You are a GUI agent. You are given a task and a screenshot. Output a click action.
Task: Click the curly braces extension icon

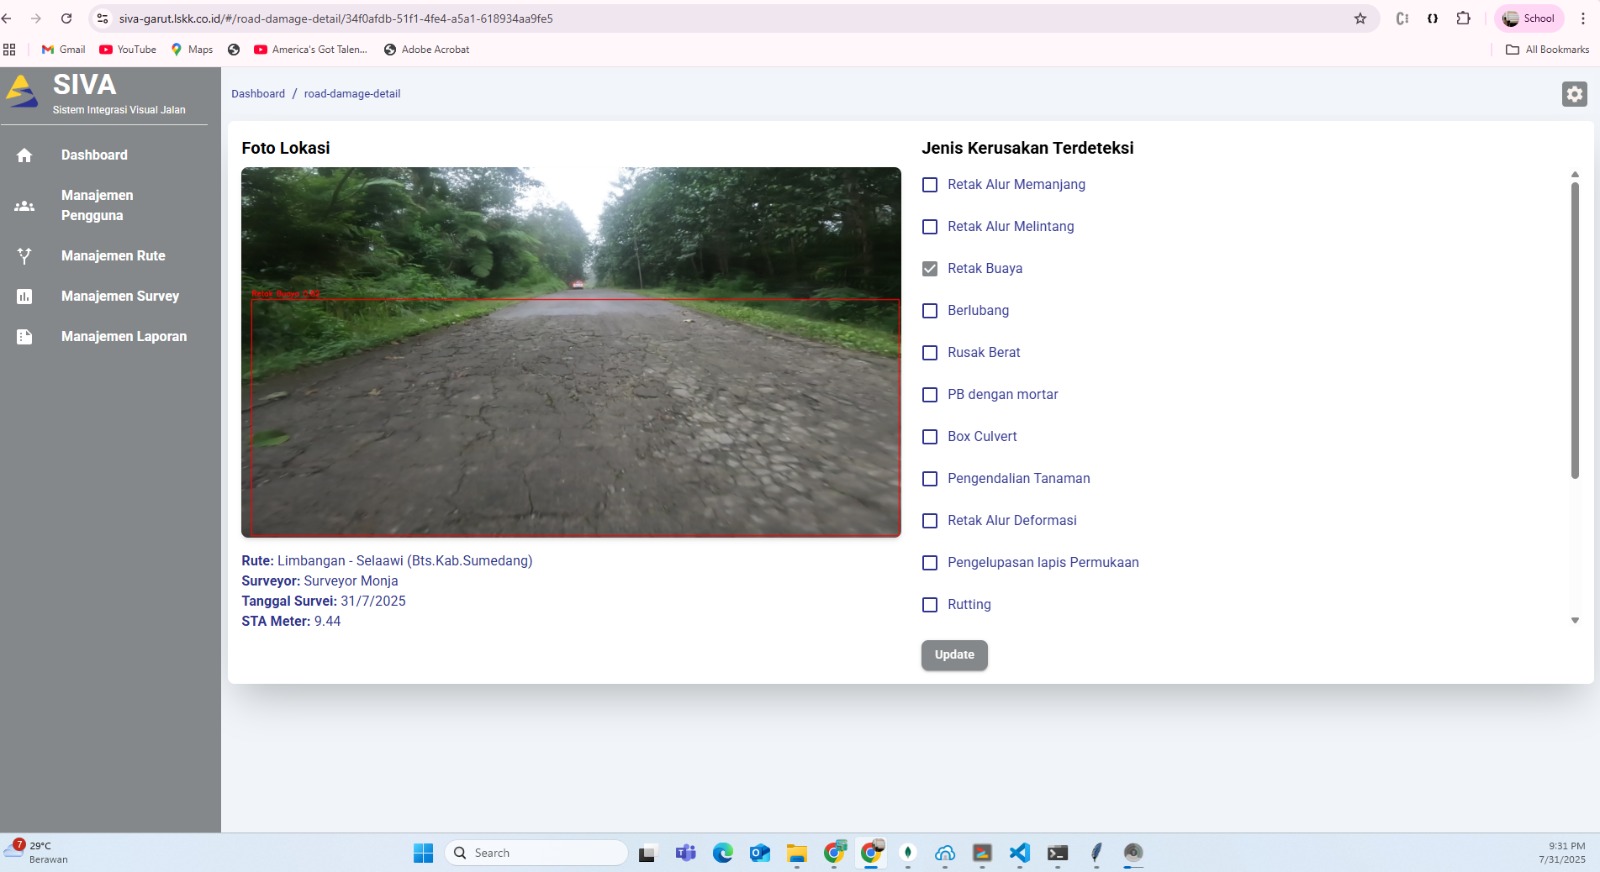pyautogui.click(x=1433, y=18)
